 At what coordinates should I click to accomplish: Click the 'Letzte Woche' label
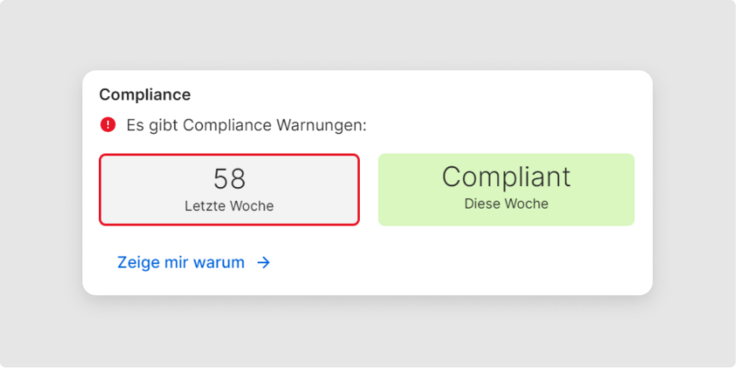229,206
